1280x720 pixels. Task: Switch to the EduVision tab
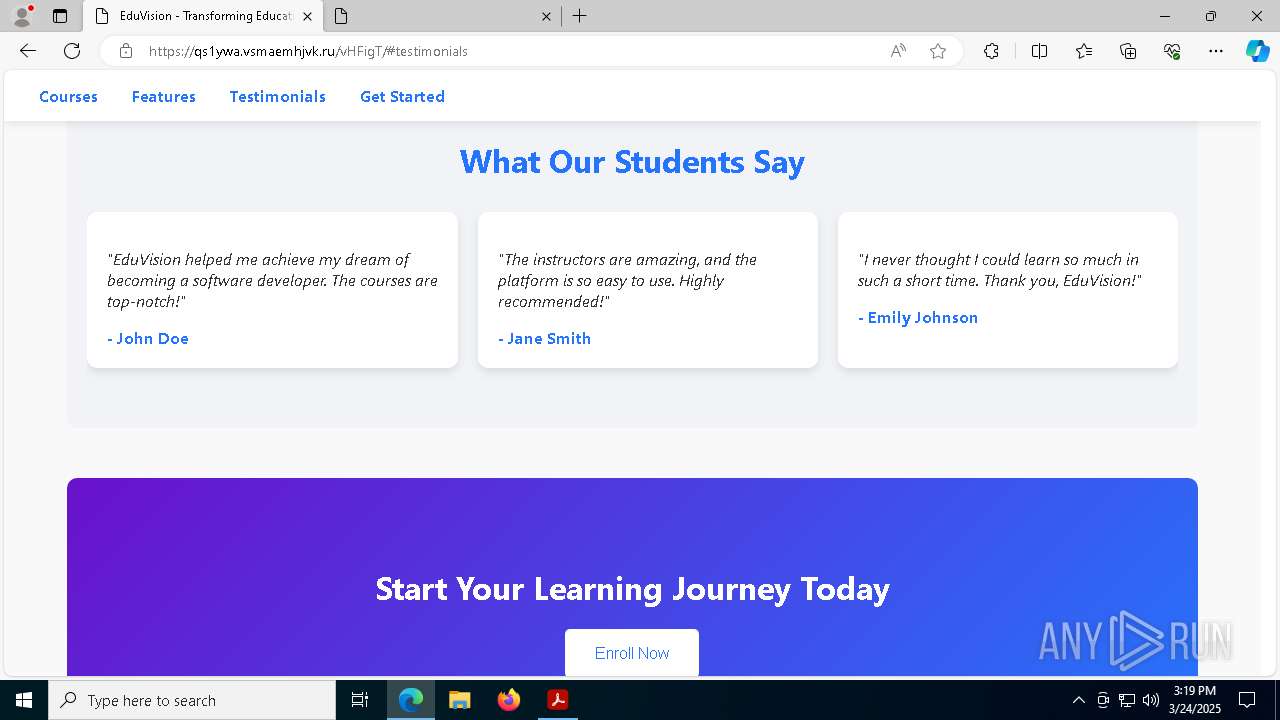(202, 16)
